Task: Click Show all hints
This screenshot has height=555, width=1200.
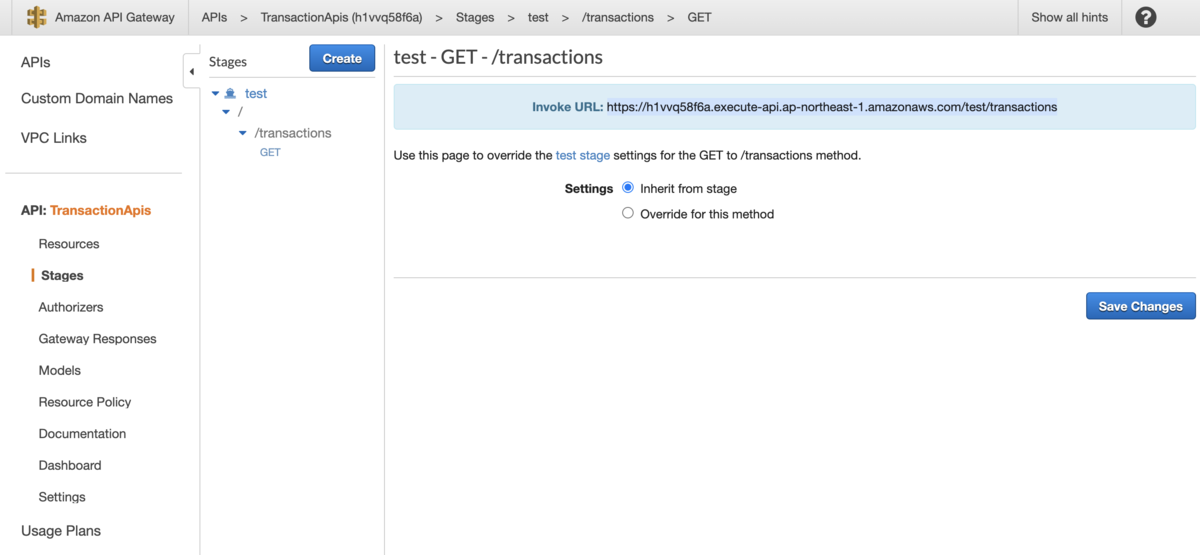Action: pyautogui.click(x=1069, y=17)
